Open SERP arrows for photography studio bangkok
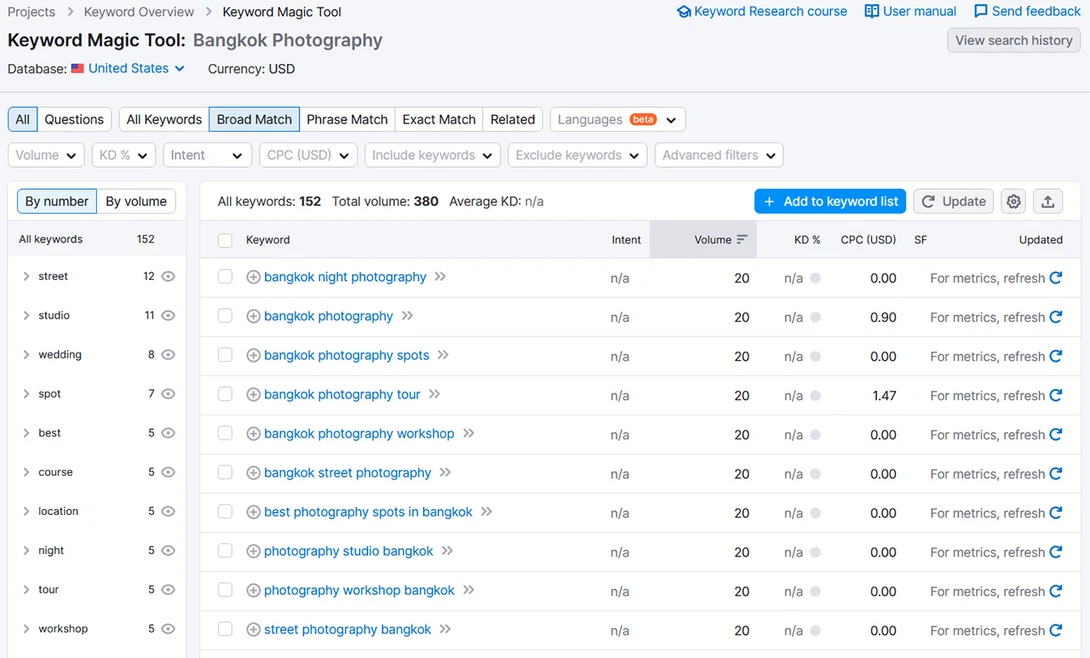The image size is (1090, 658). 447,550
